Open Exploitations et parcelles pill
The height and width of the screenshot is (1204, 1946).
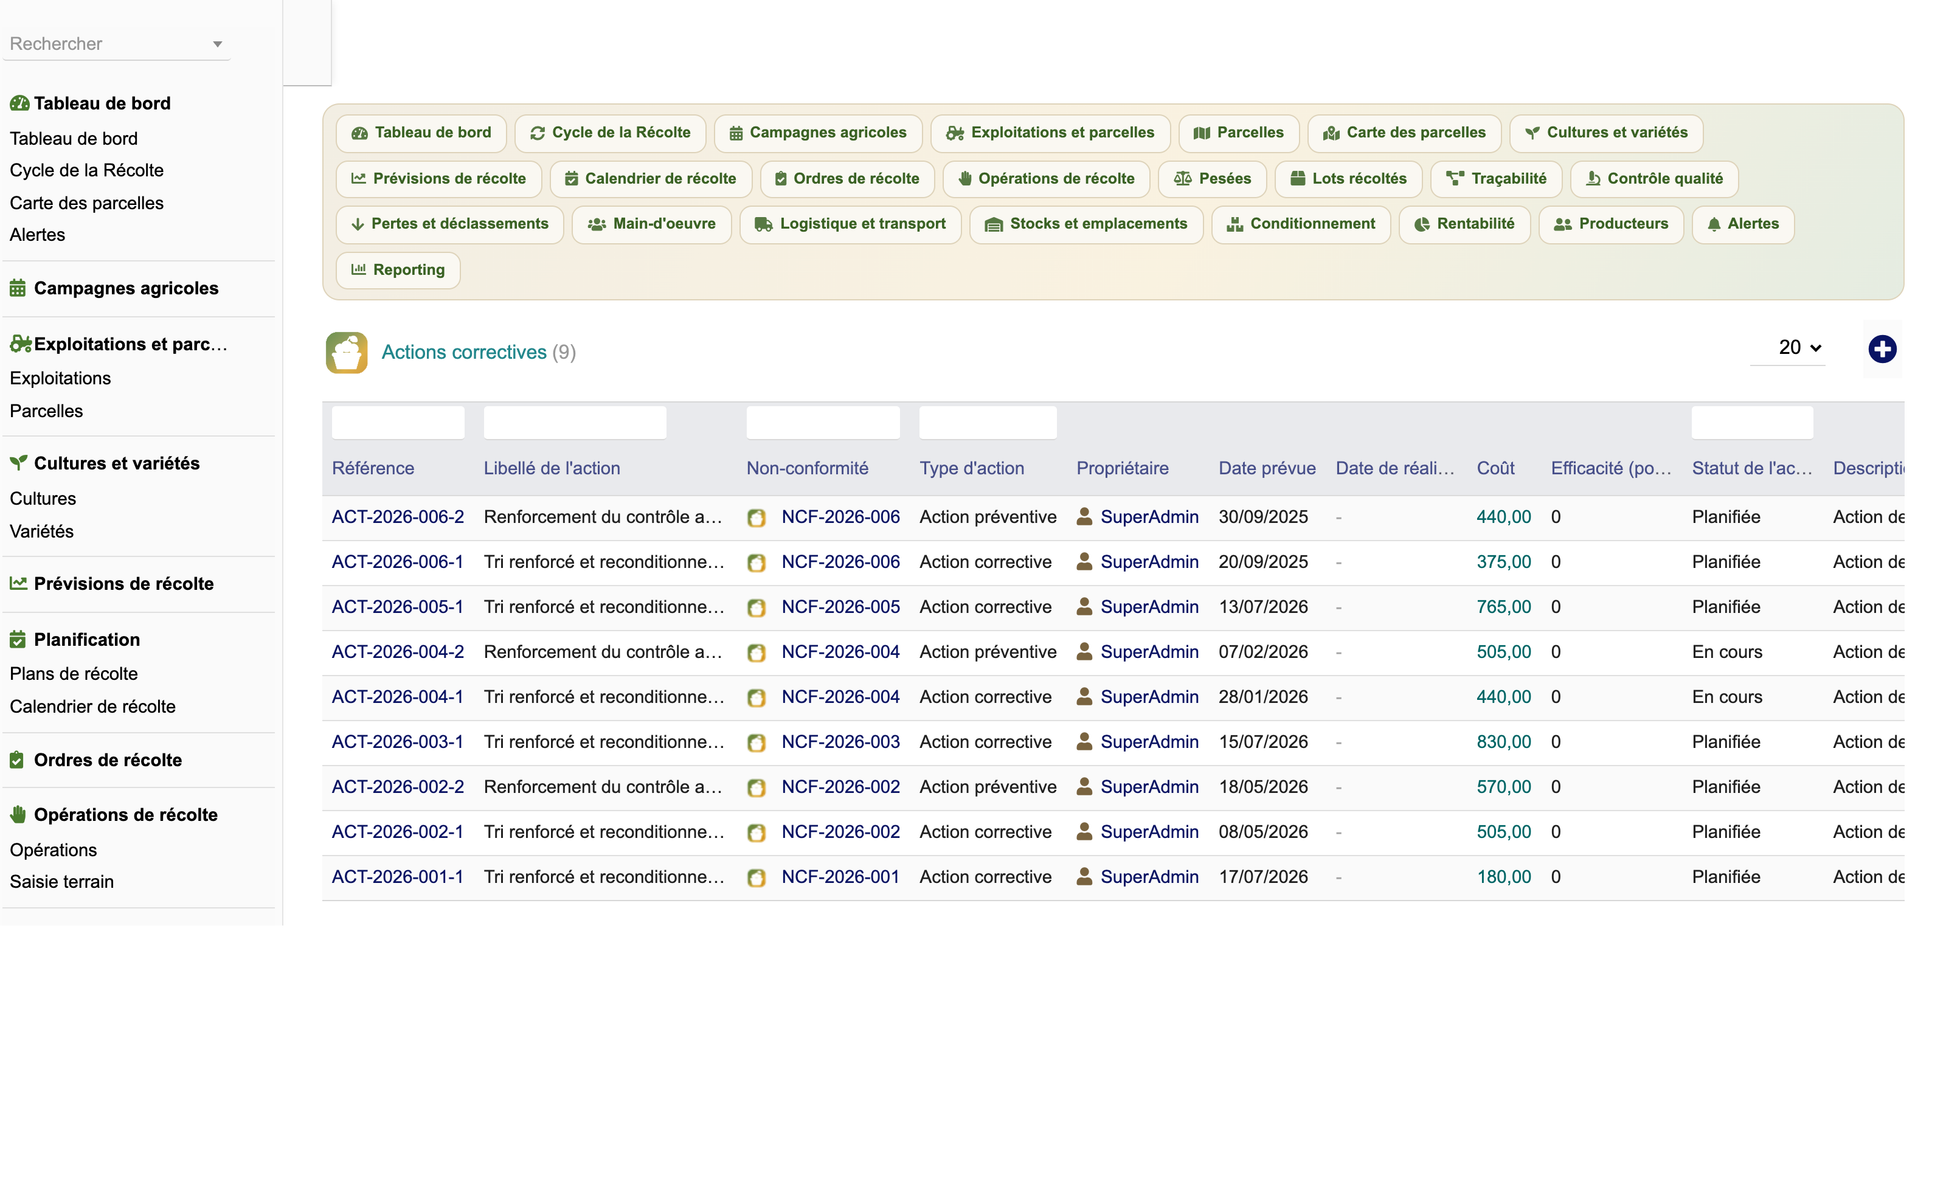click(x=1050, y=133)
